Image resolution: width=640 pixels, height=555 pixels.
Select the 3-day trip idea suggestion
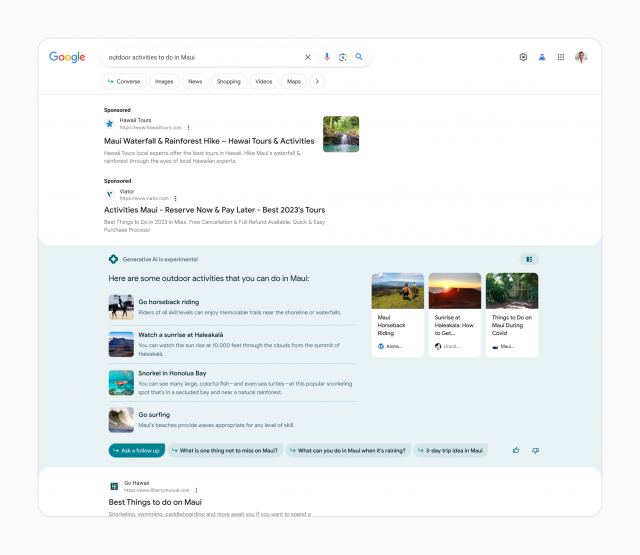[453, 451]
